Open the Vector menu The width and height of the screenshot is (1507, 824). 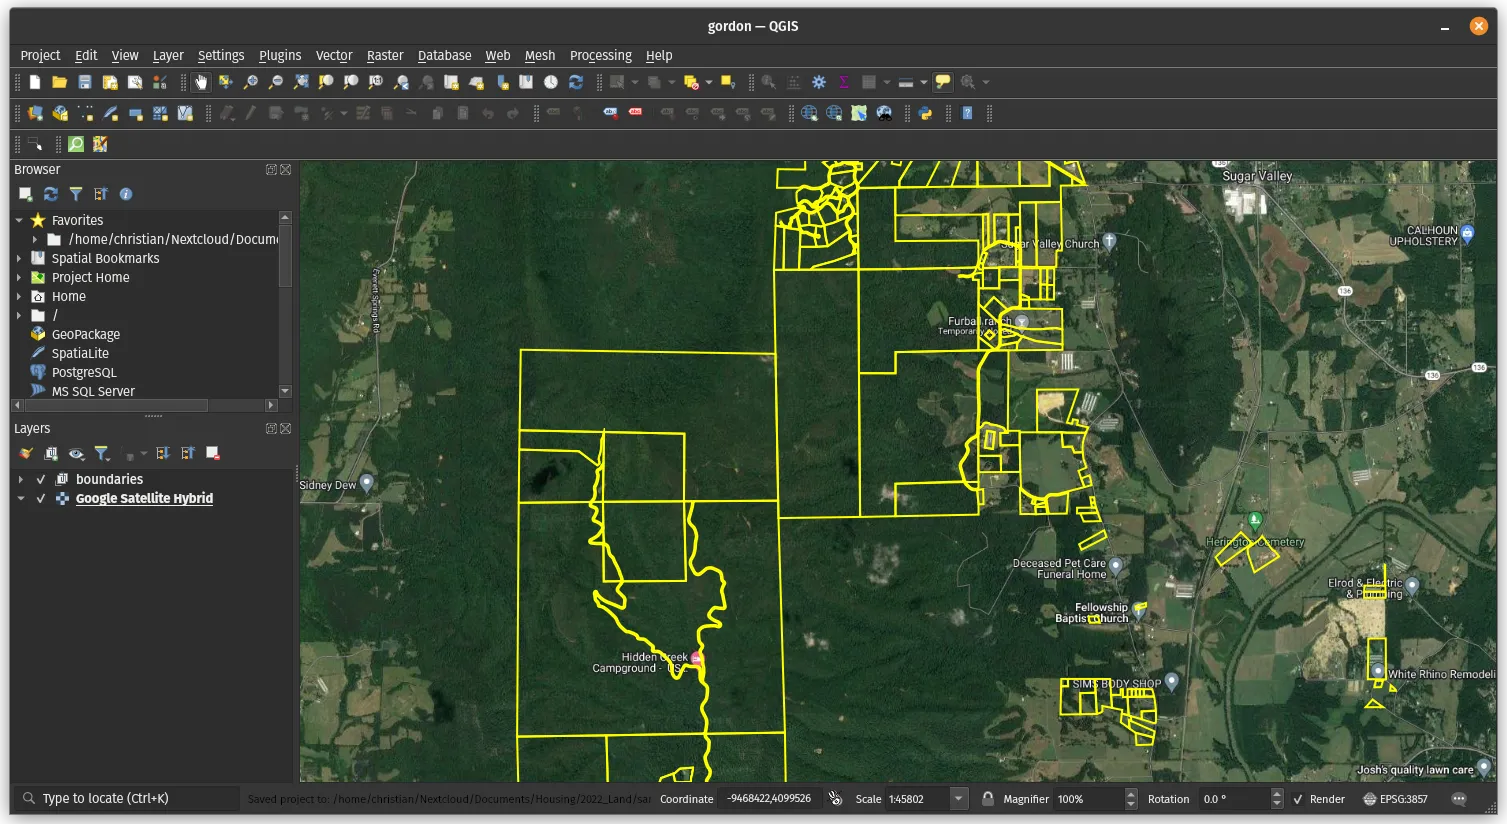(x=334, y=55)
